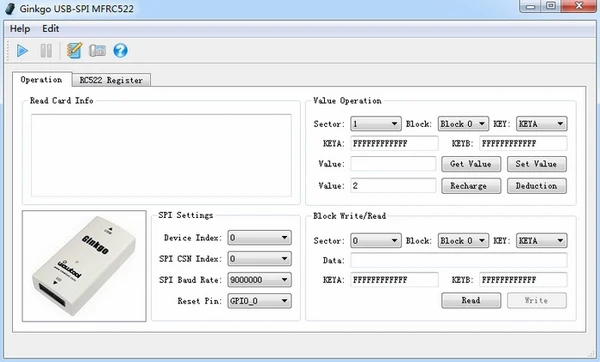Switch to the RC522 Register tab
Screen dimensions: 600x362
pos(111,80)
